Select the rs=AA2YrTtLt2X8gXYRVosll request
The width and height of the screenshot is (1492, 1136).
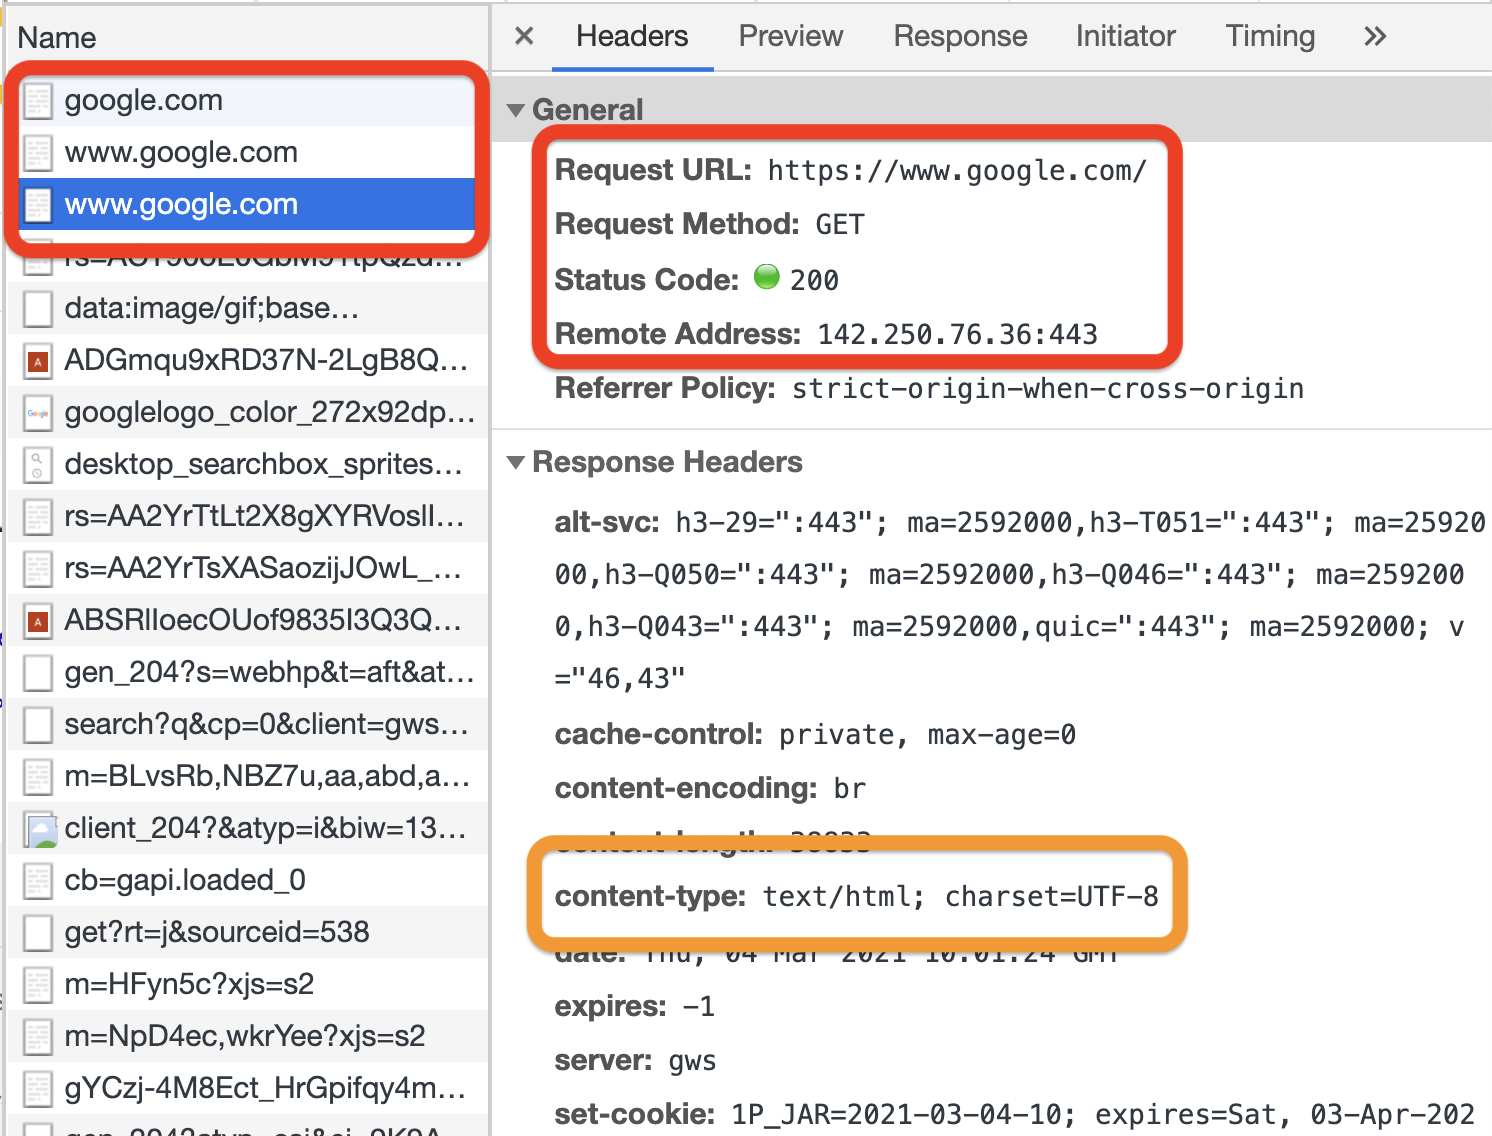pos(247,516)
